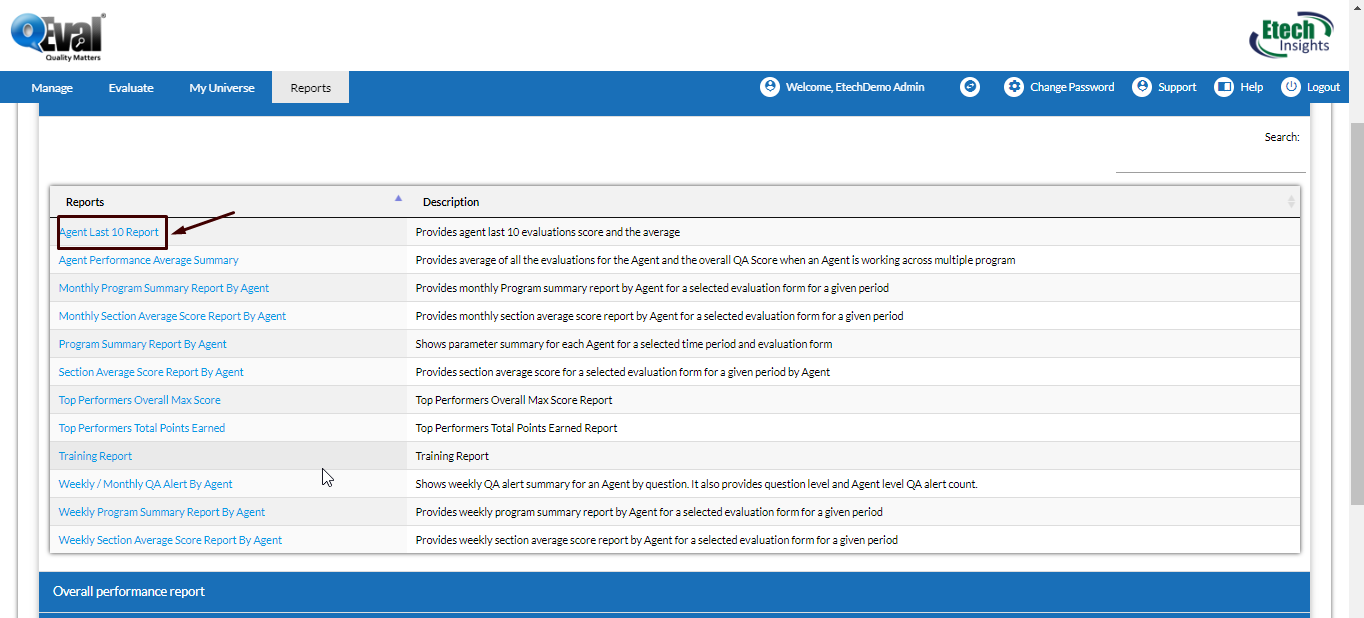Image resolution: width=1364 pixels, height=618 pixels.
Task: Sort by the Reports column arrow
Action: coord(399,199)
